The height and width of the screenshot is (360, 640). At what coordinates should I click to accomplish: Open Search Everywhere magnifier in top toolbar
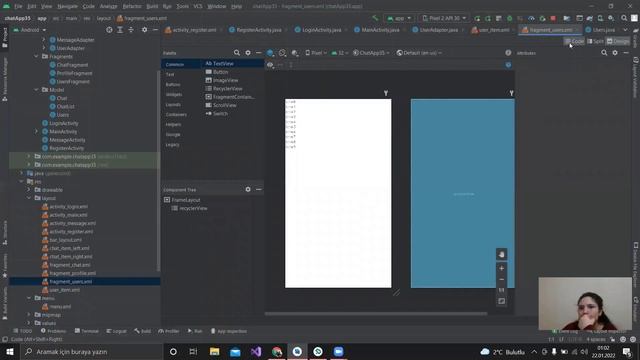pos(624,18)
